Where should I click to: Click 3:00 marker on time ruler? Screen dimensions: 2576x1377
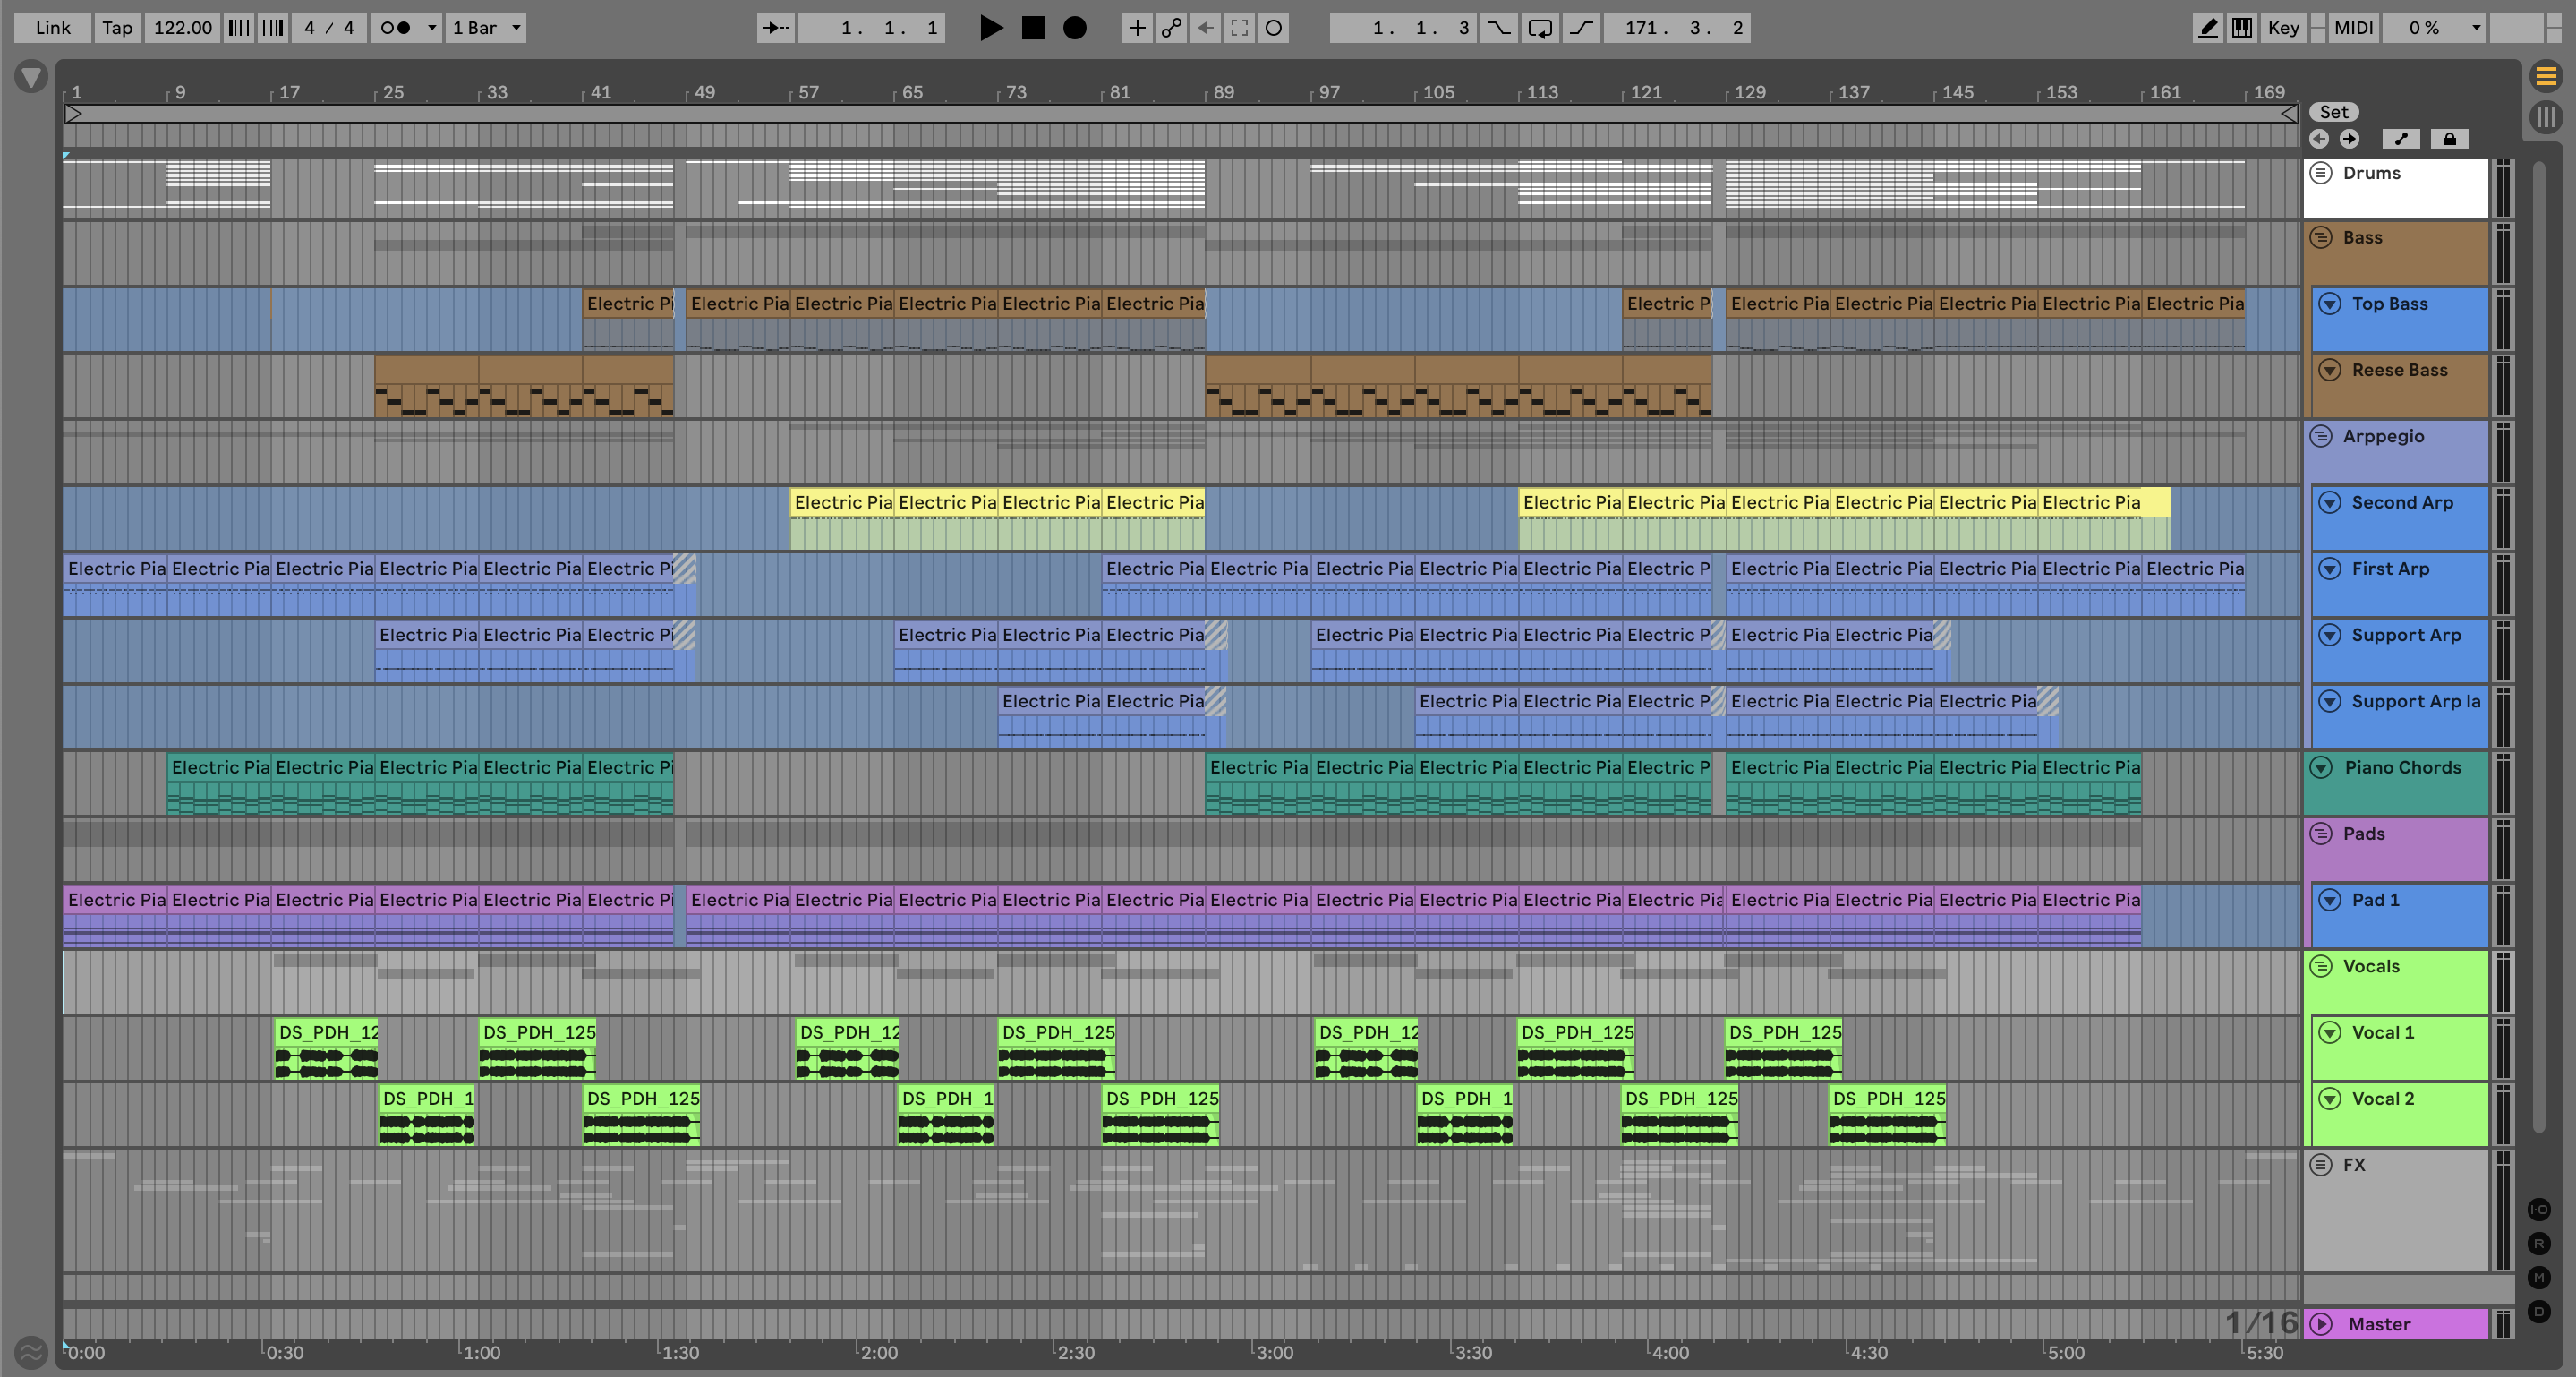click(x=1274, y=1353)
